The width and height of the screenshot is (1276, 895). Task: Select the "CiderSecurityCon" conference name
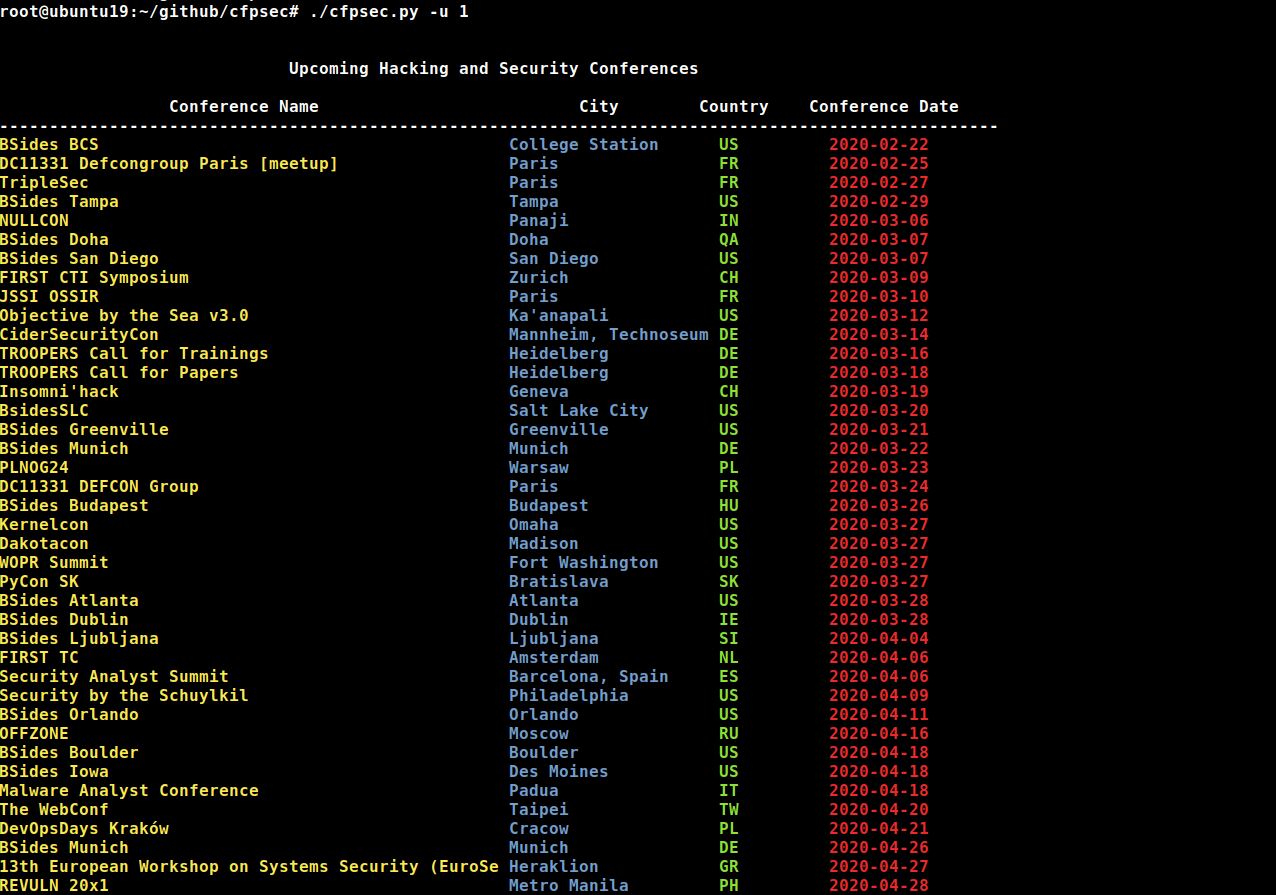point(79,334)
